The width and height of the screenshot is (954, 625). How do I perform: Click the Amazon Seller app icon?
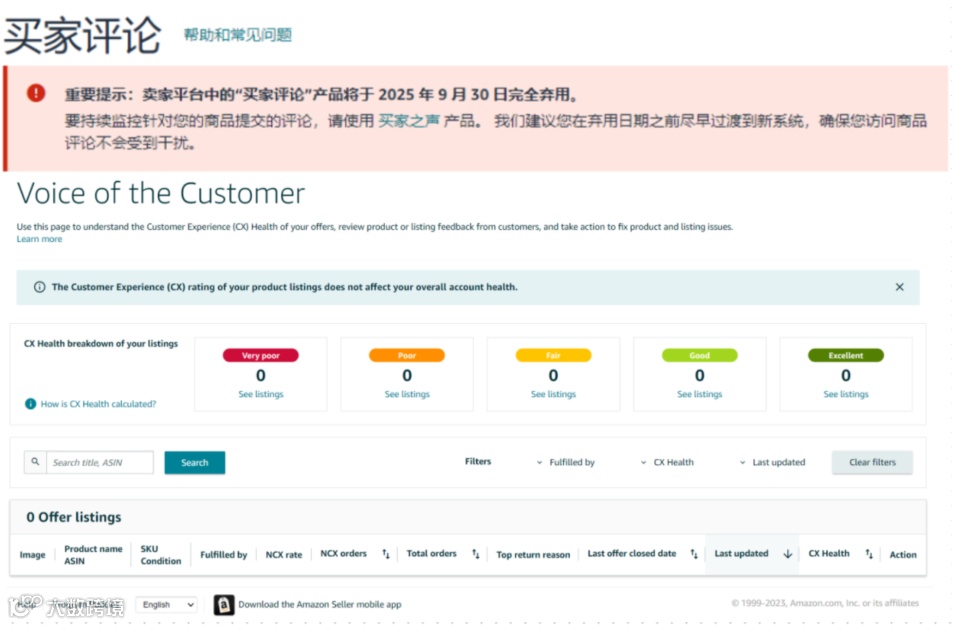coord(224,604)
